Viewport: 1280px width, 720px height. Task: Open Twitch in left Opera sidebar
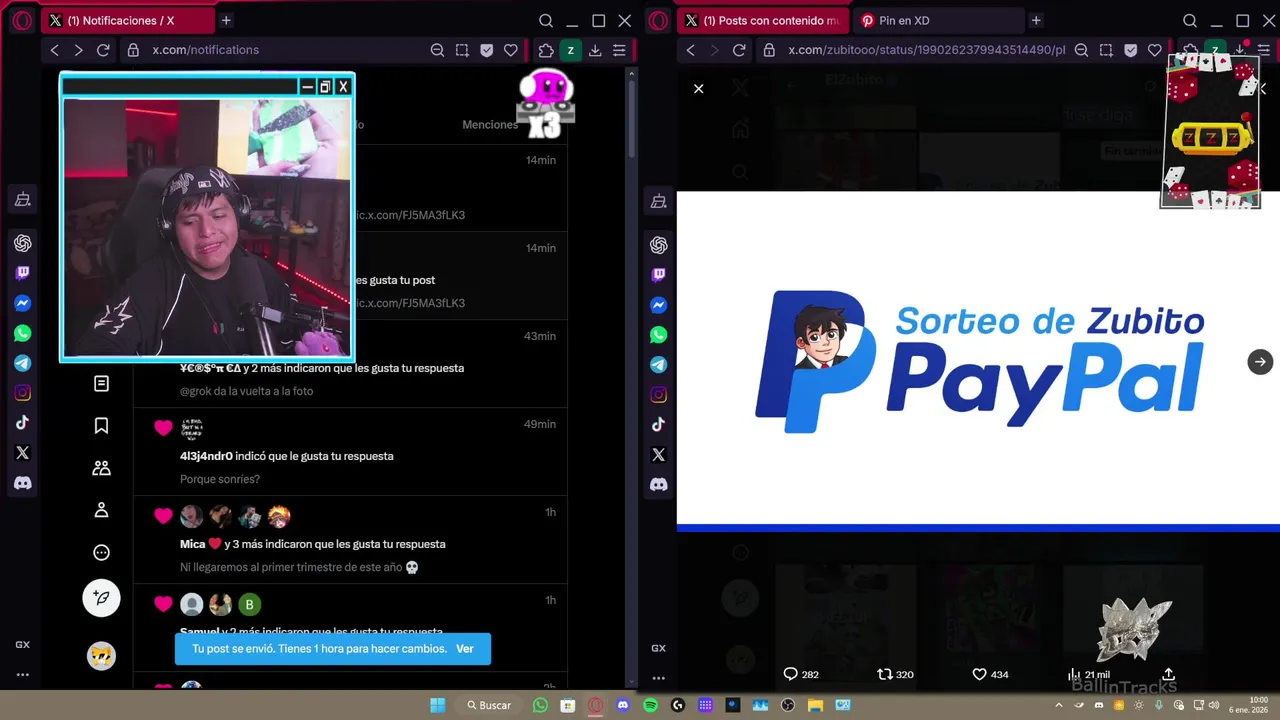coord(22,273)
